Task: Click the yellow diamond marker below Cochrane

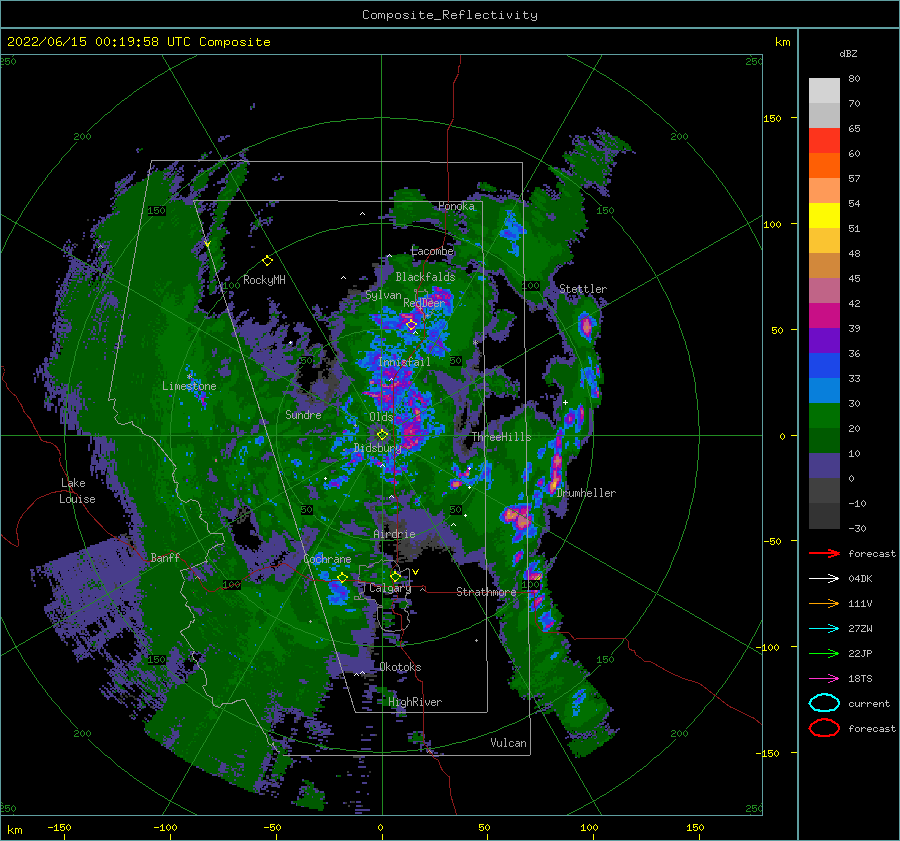Action: click(342, 578)
